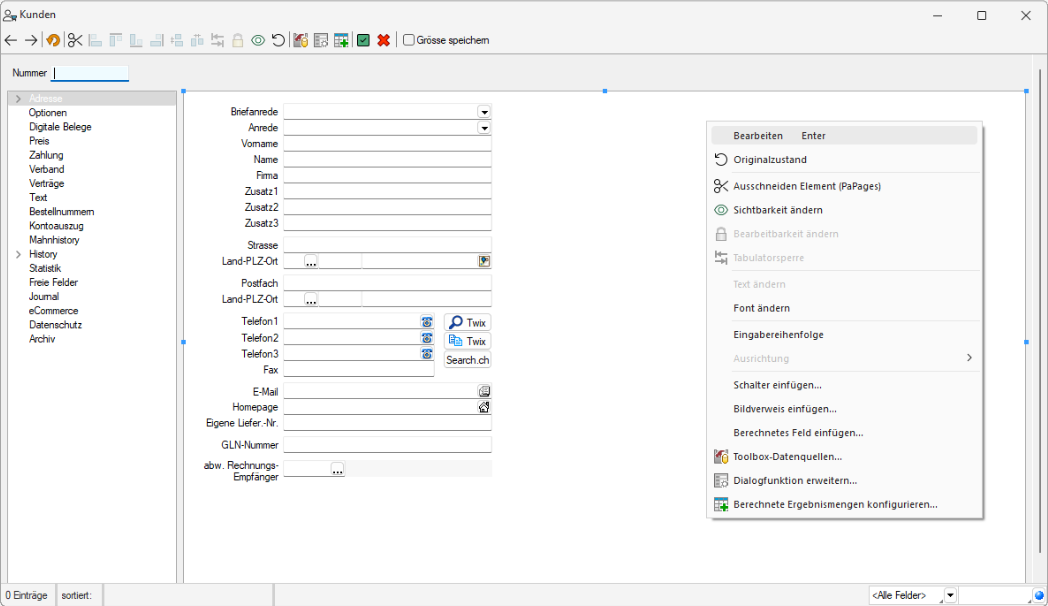Open the Briefanrede dropdown
1048x606 pixels.
click(x=484, y=112)
